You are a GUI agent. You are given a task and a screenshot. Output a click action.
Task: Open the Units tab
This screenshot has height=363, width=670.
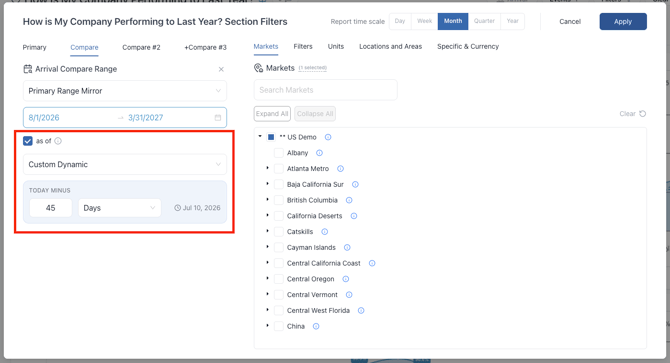click(336, 47)
